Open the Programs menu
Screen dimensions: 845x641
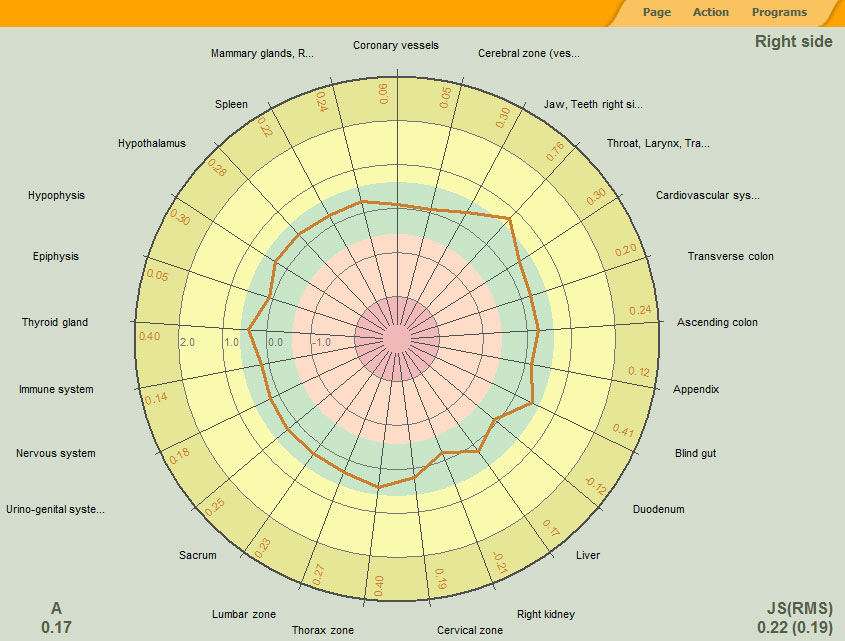[779, 12]
